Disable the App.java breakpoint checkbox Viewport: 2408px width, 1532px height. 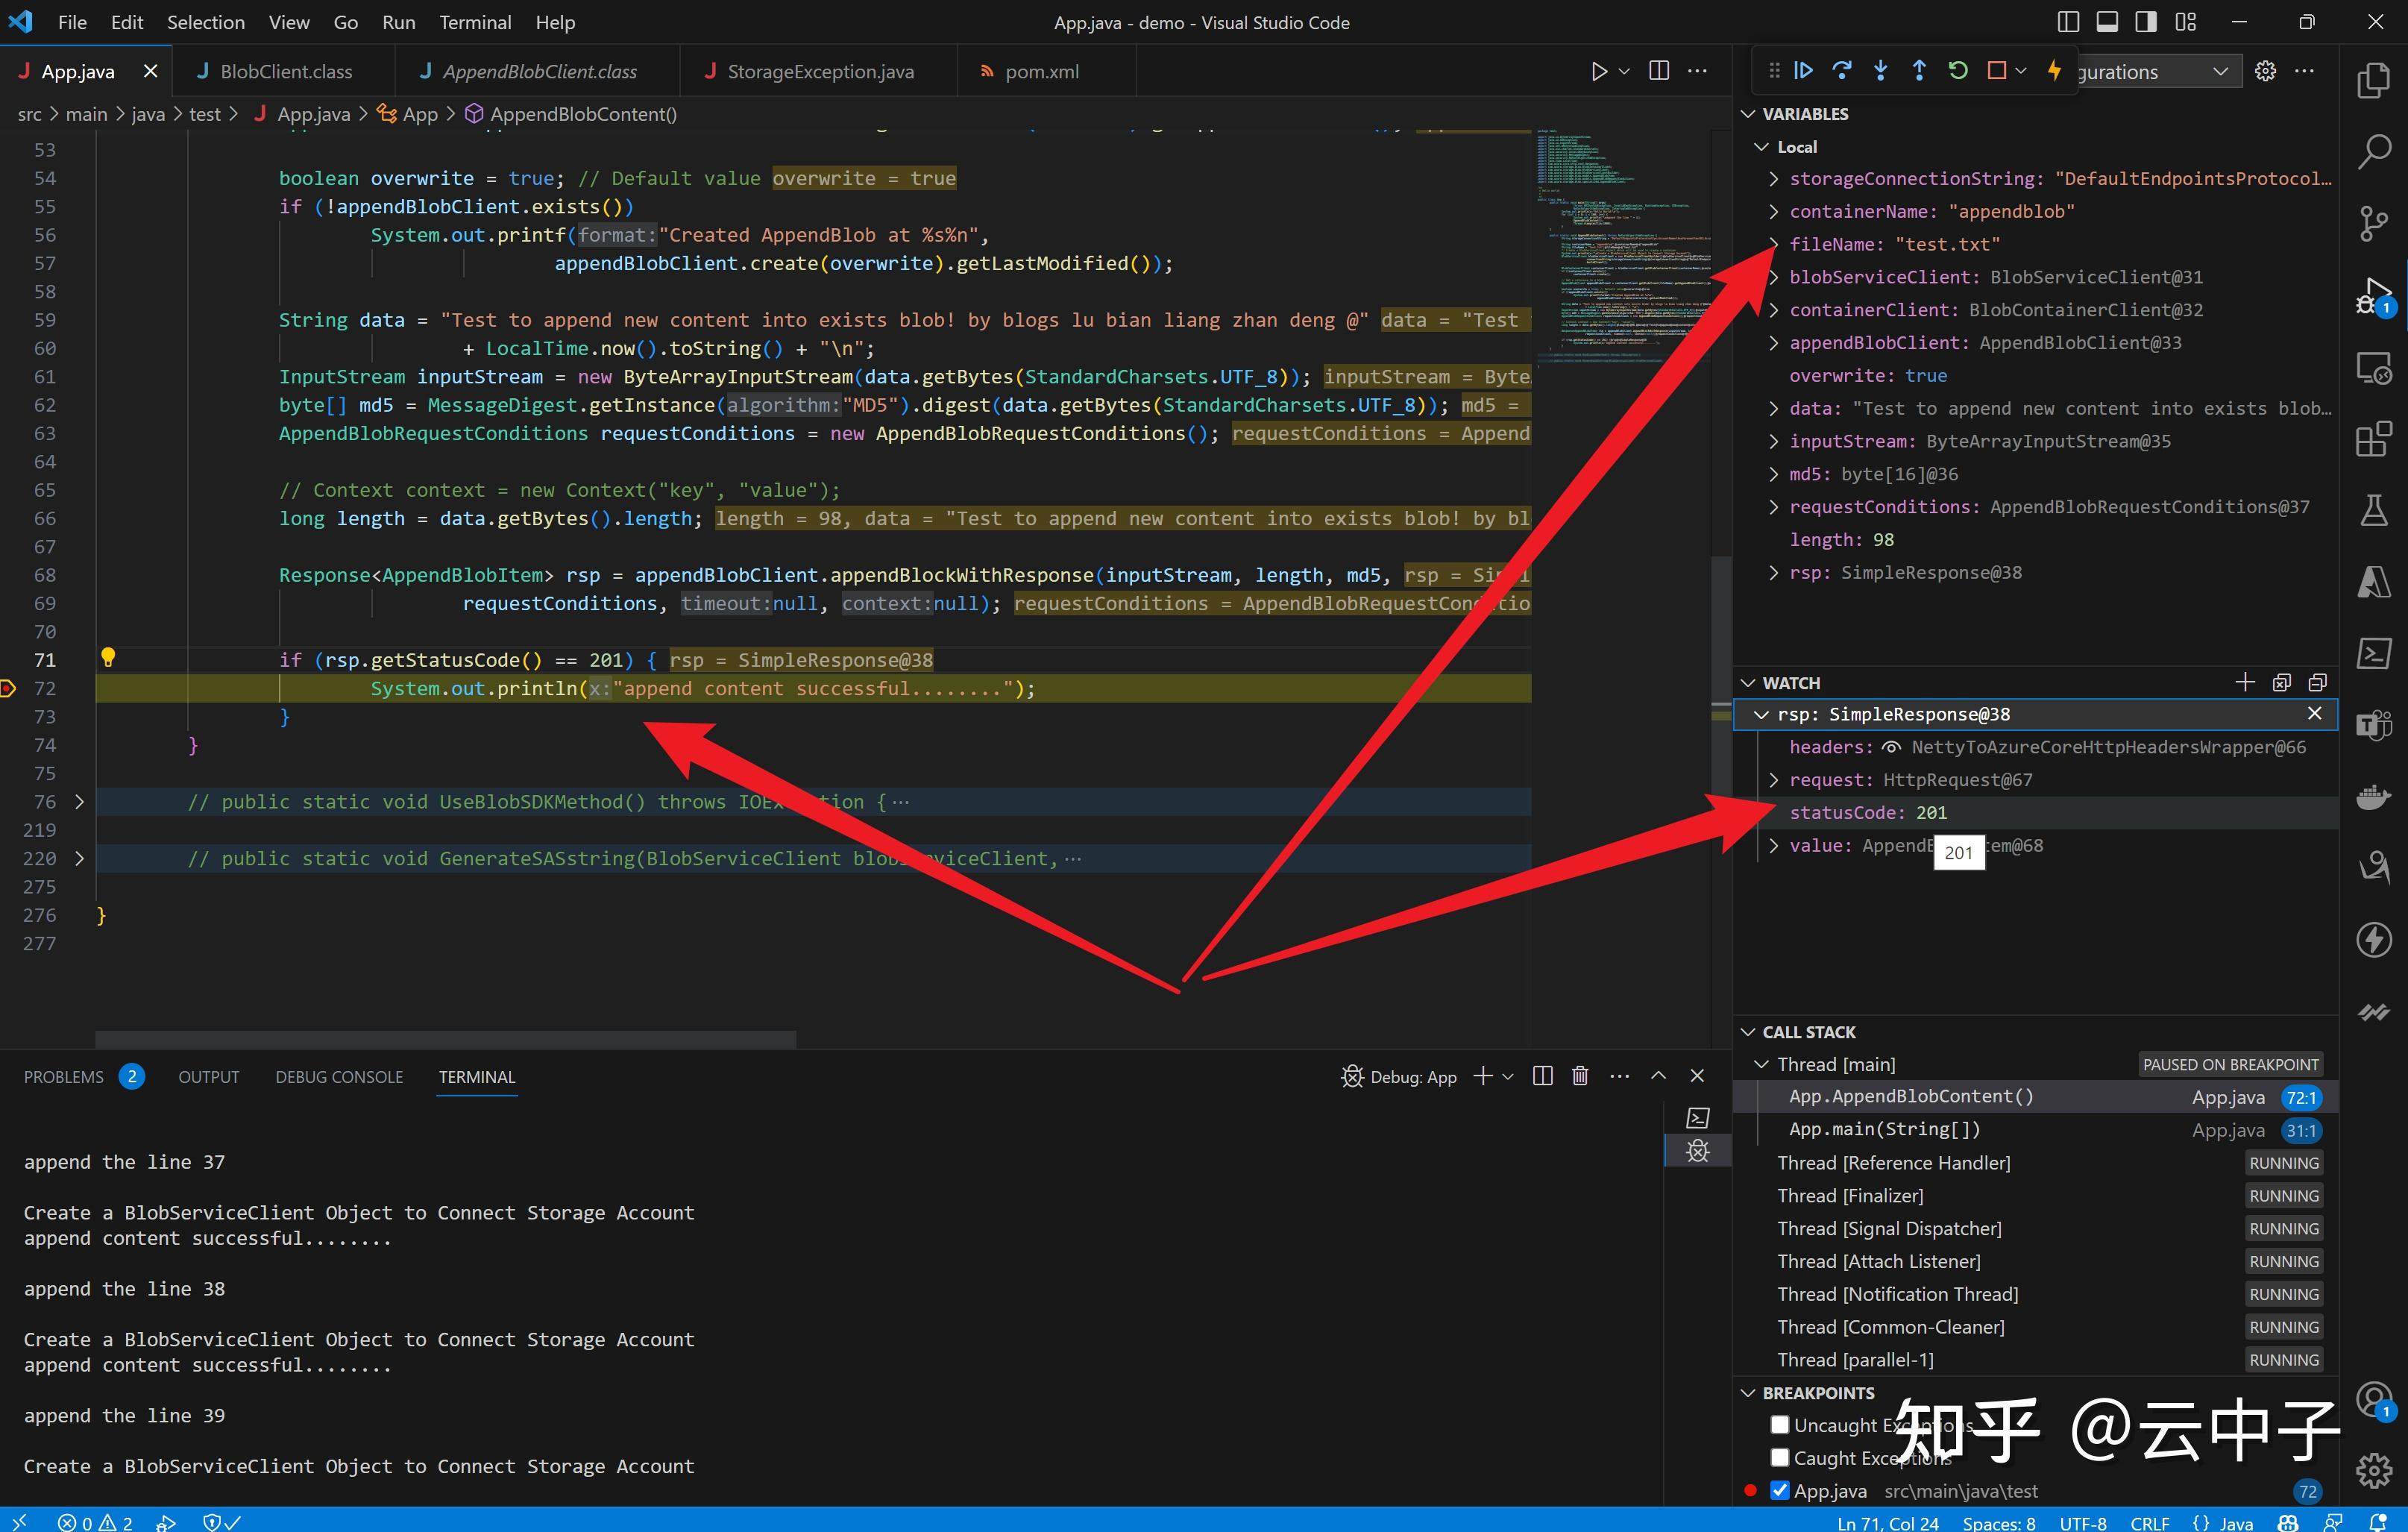[x=1780, y=1490]
